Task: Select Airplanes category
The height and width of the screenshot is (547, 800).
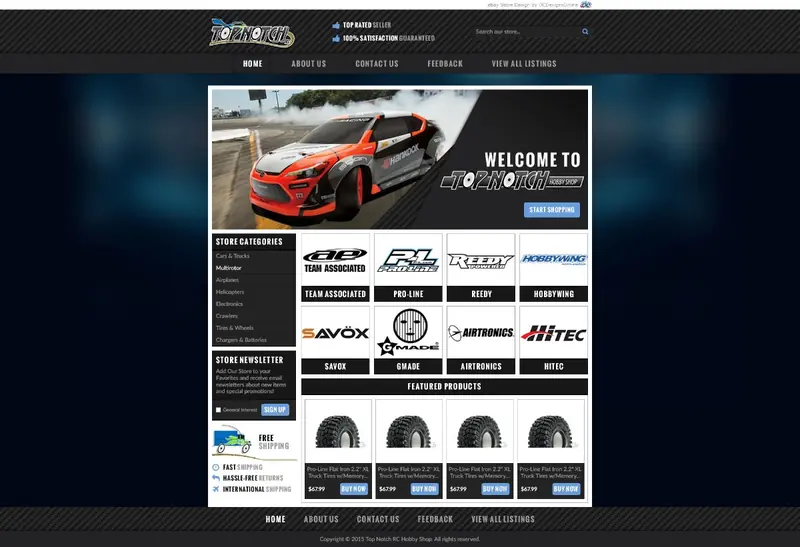Action: pos(227,280)
